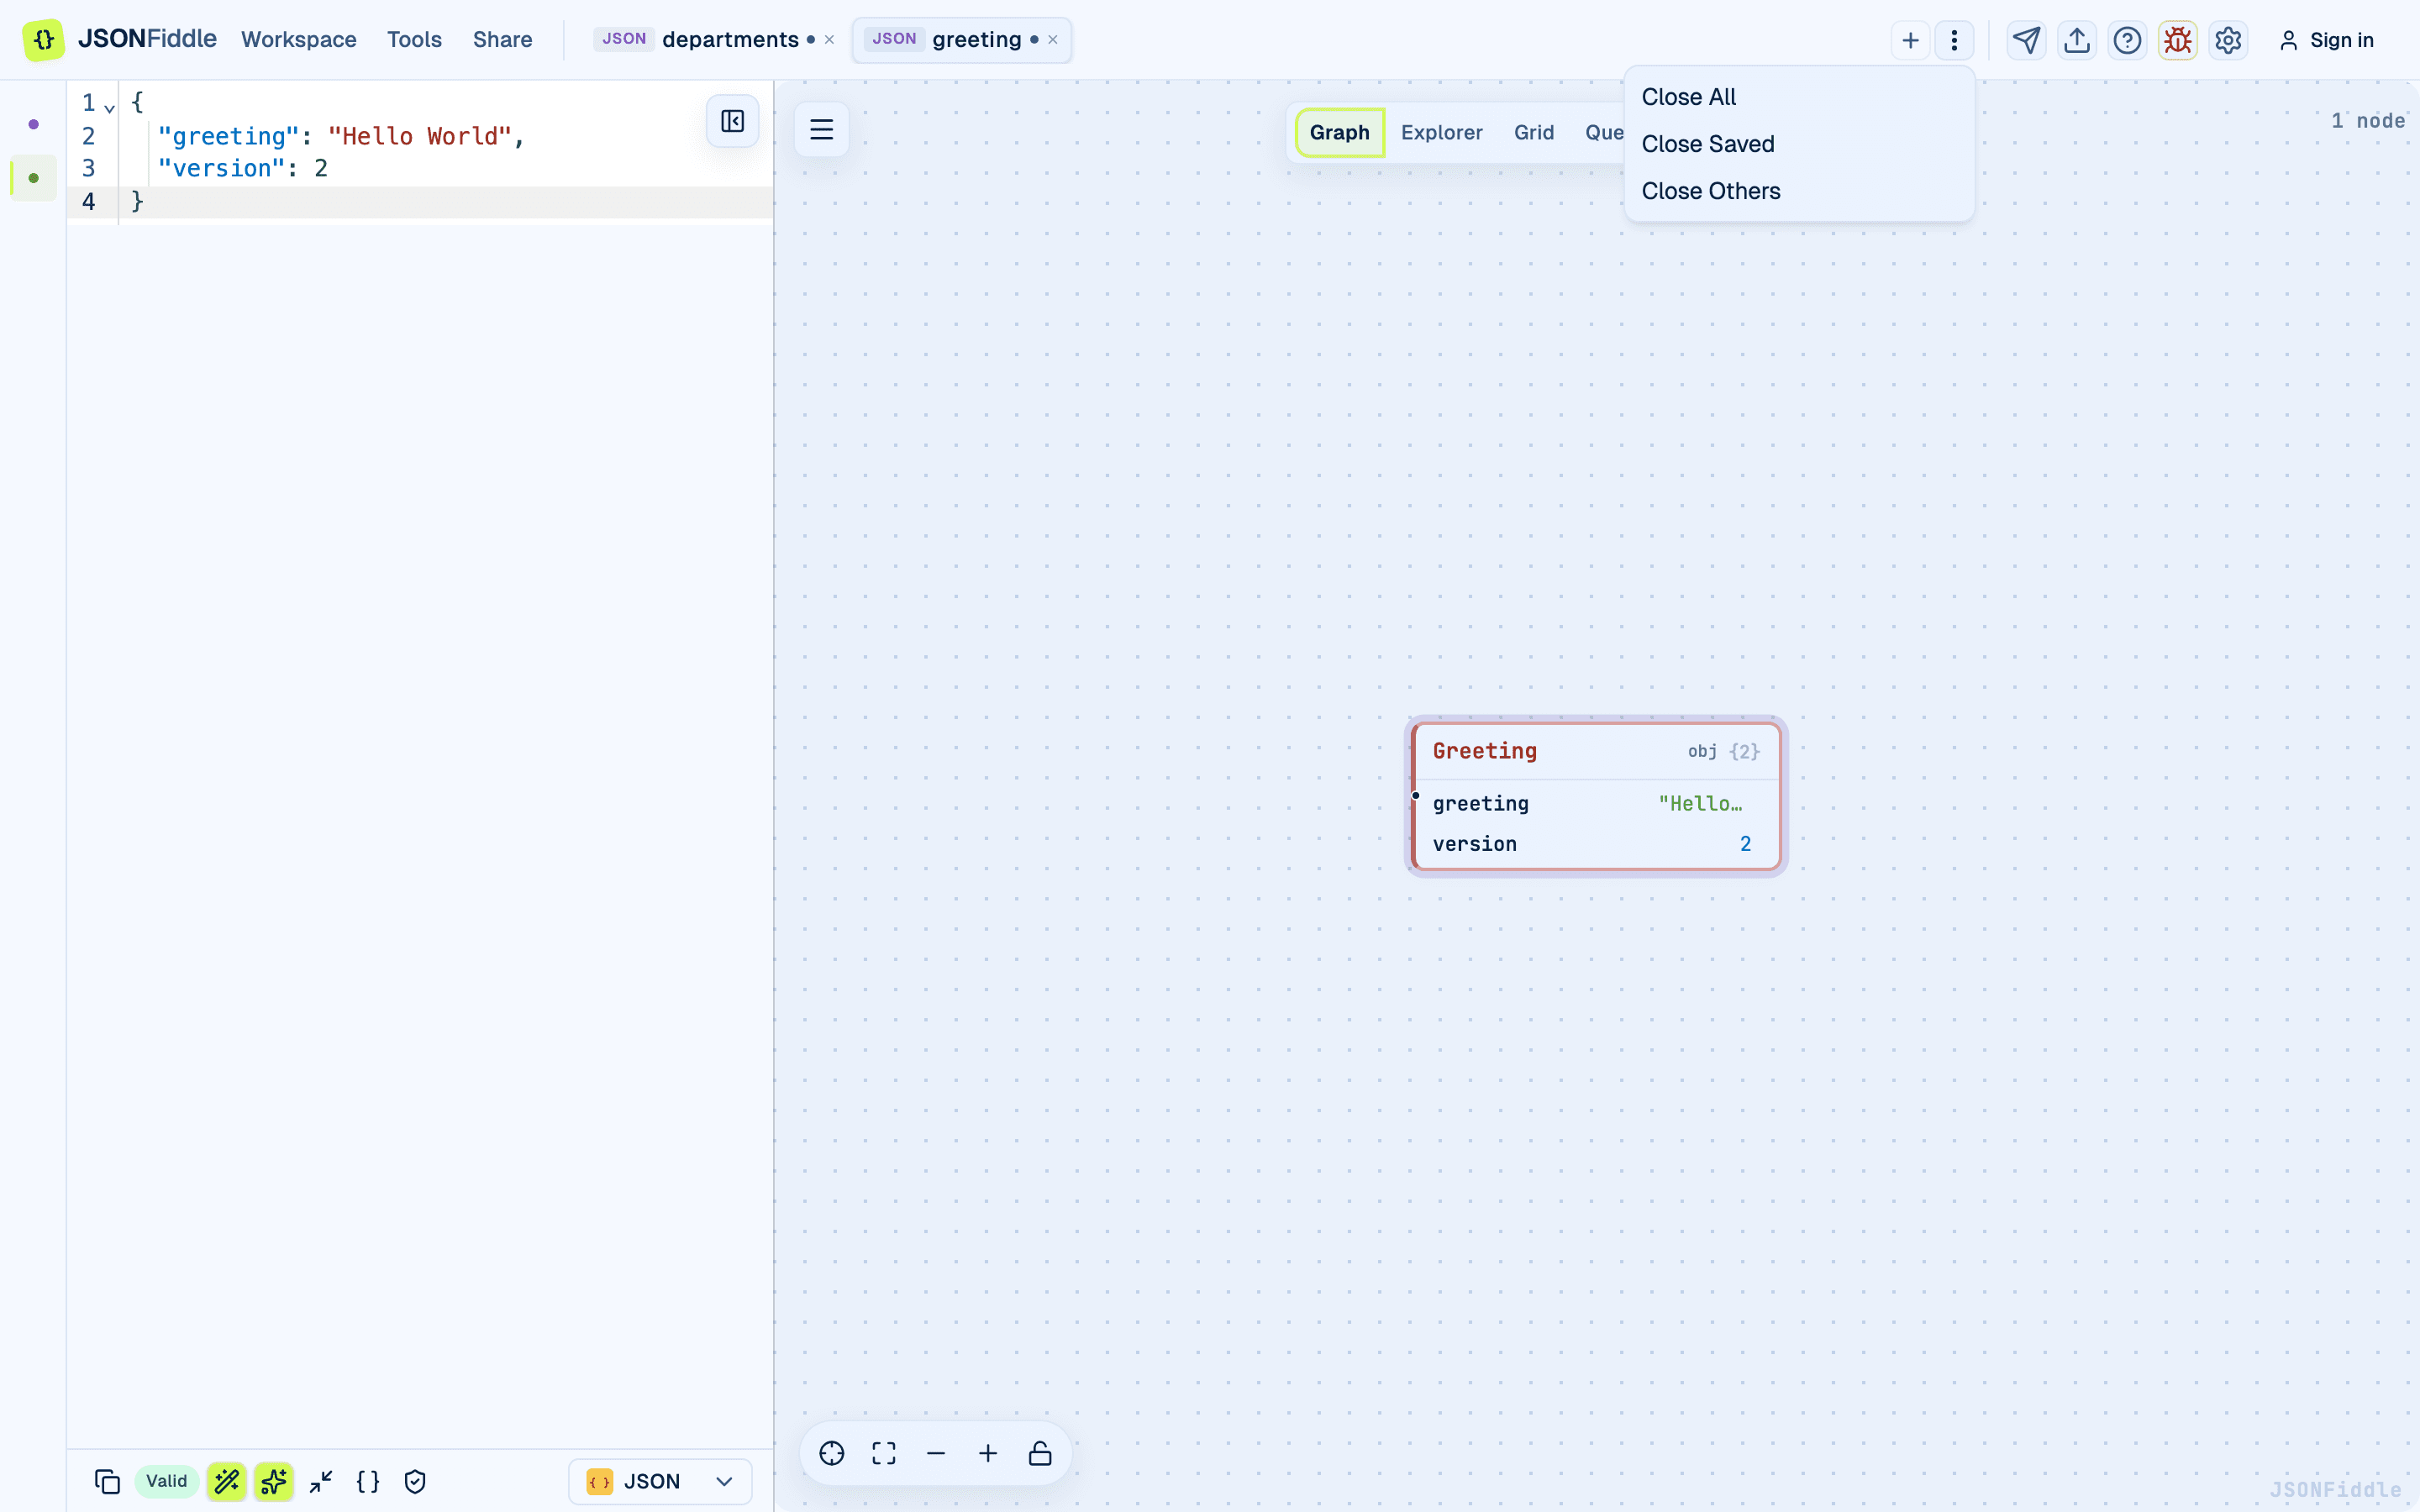Toggle the editor panel collapse button
This screenshot has height=1512, width=2420.
coord(733,121)
